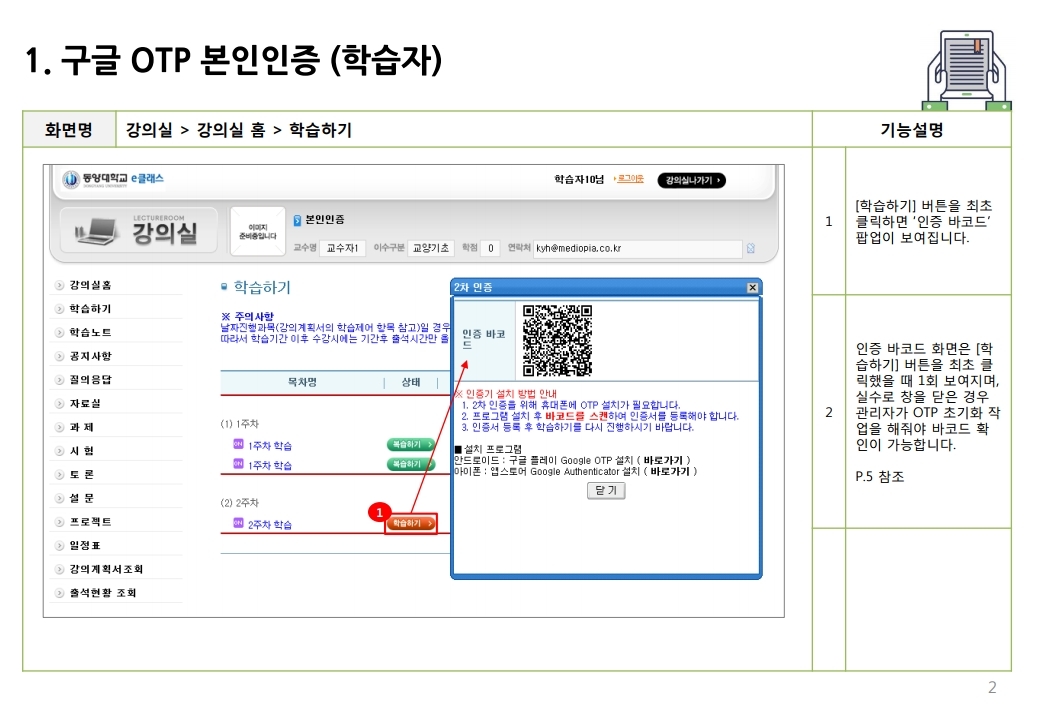Image resolution: width=1040 pixels, height=720 pixels.
Task: Click the QR code image in the popup
Action: 557,340
